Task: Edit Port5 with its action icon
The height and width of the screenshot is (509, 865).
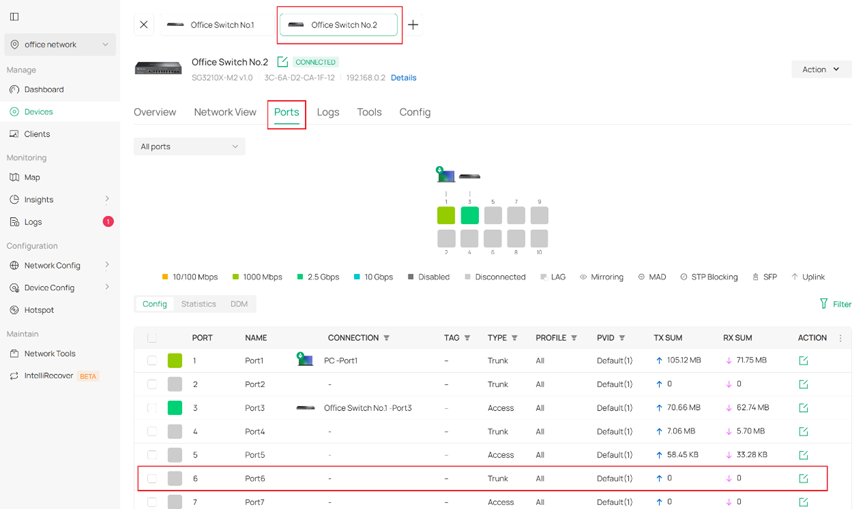Action: (803, 455)
